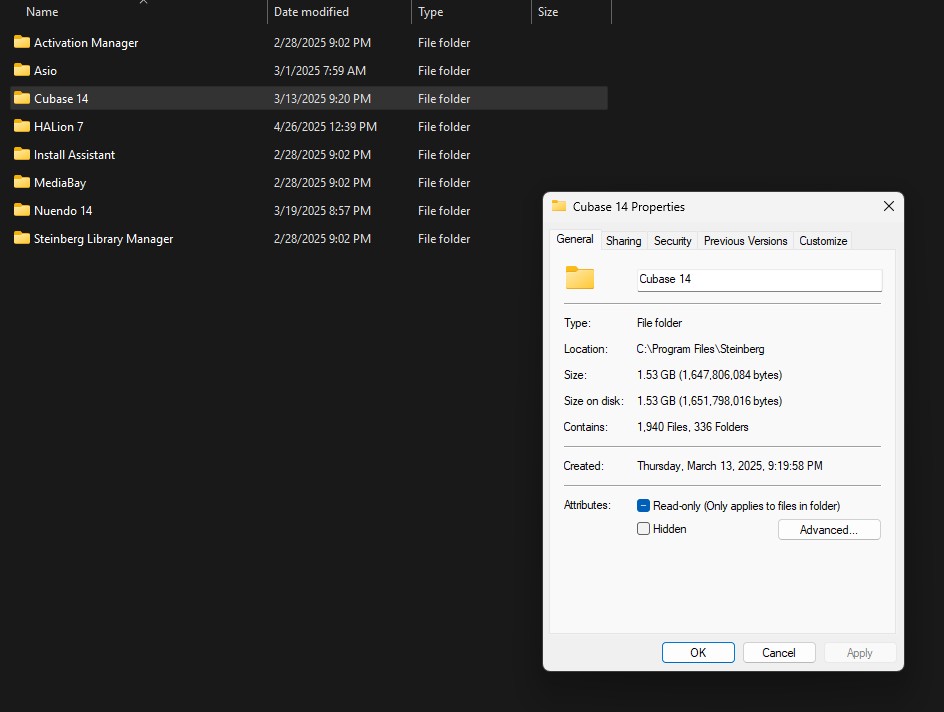944x712 pixels.
Task: Click the Steinberg Library Manager folder icon
Action: point(22,238)
